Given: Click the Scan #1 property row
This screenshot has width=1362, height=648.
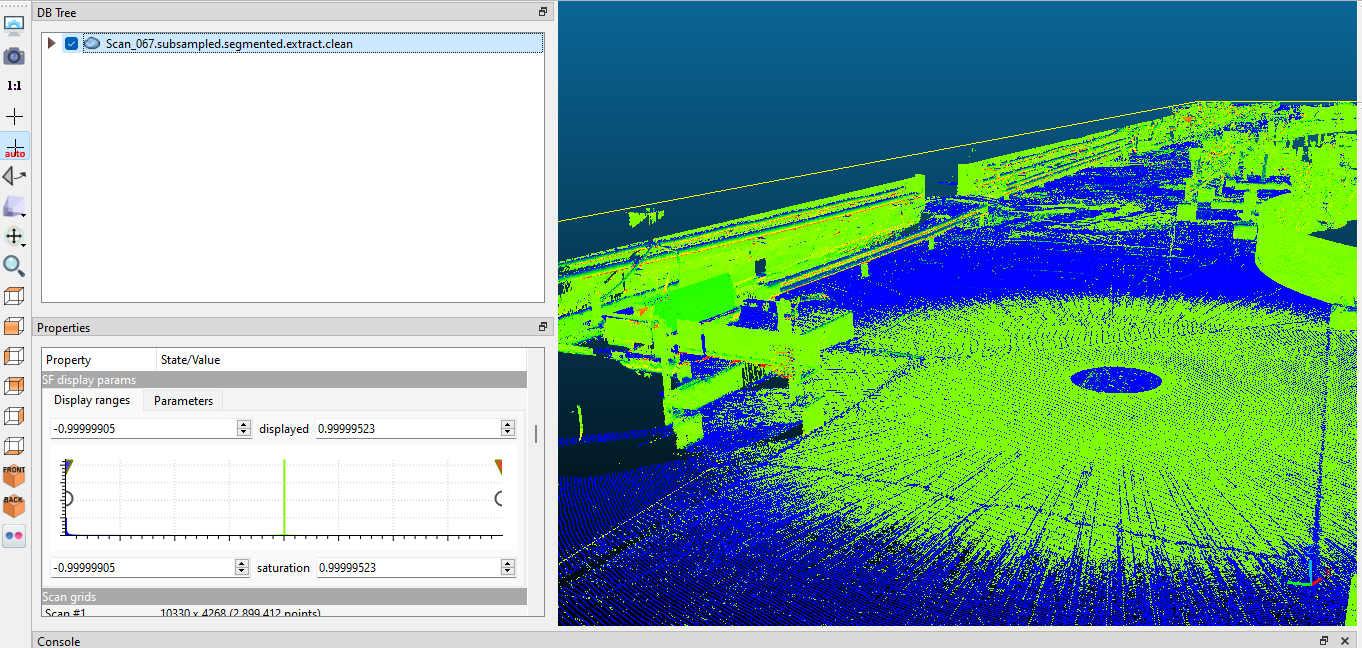Looking at the screenshot, I should (284, 612).
